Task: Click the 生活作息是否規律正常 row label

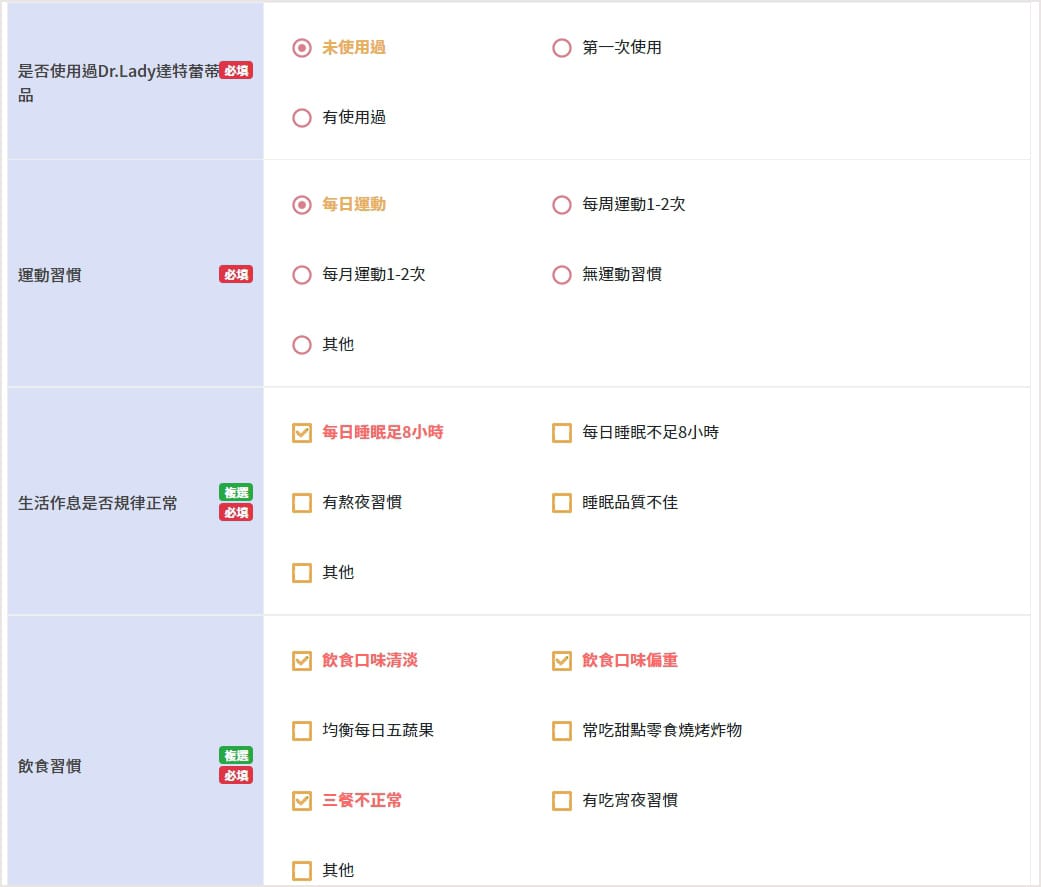Action: [x=98, y=503]
